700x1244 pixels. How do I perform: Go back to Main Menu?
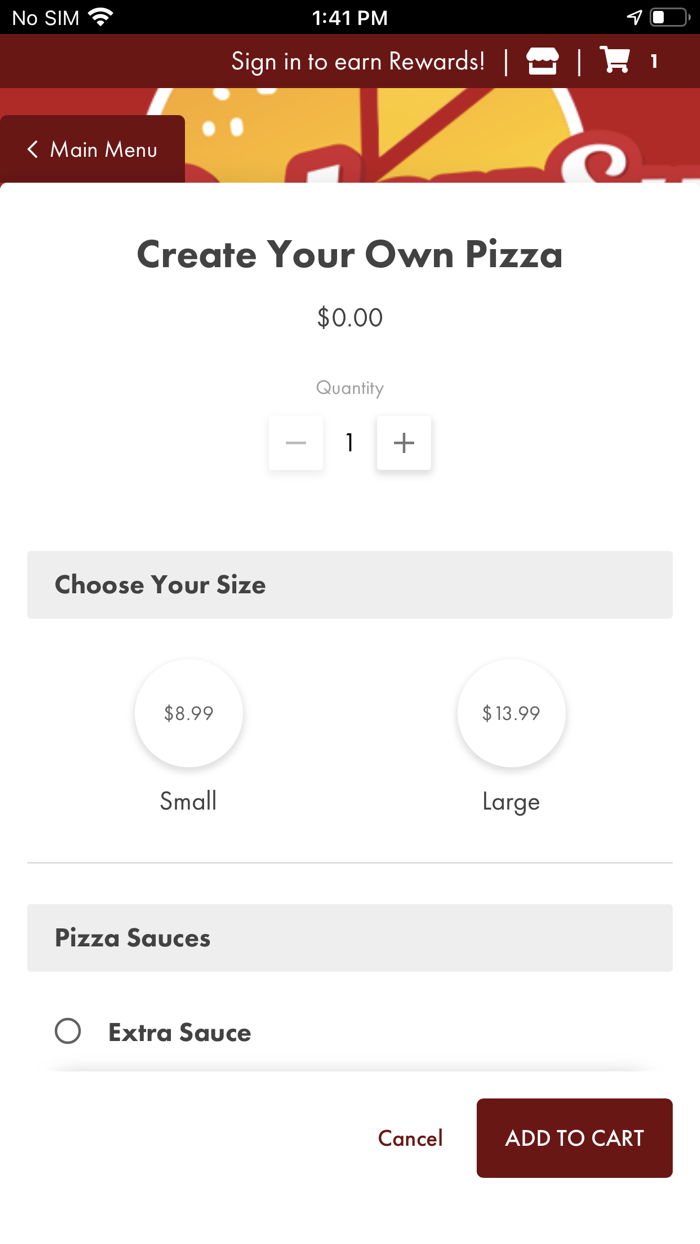tap(103, 150)
